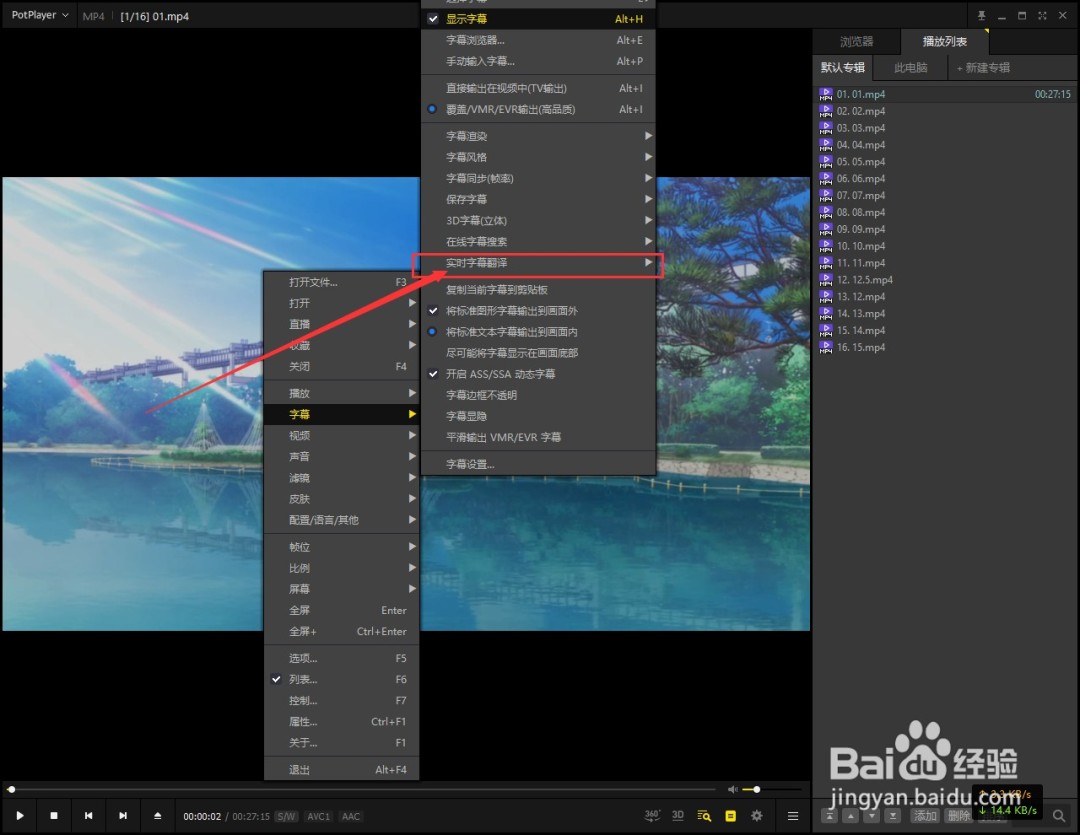Screen dimensions: 1080x835
Task: Toggle 360° video mode icon
Action: pos(652,816)
